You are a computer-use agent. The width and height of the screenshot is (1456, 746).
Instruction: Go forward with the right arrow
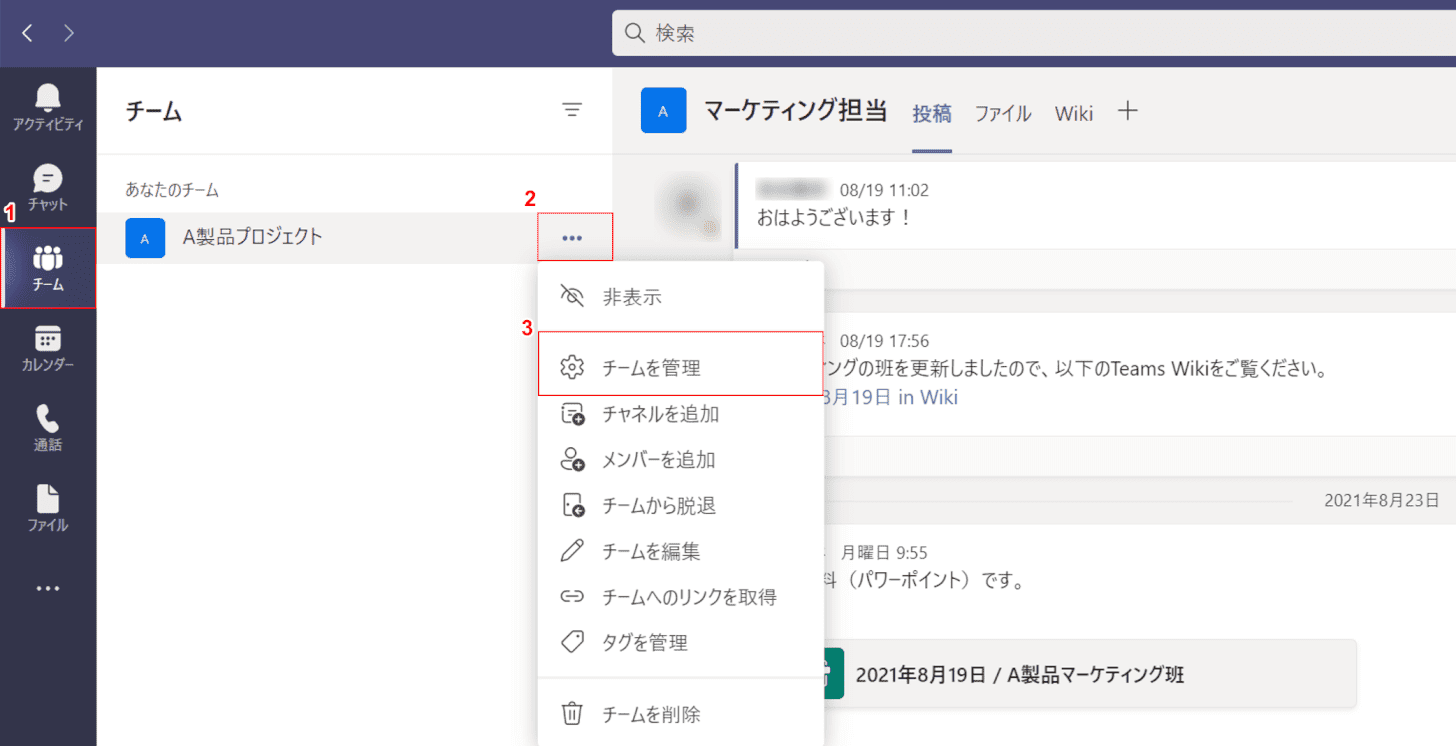pyautogui.click(x=68, y=33)
